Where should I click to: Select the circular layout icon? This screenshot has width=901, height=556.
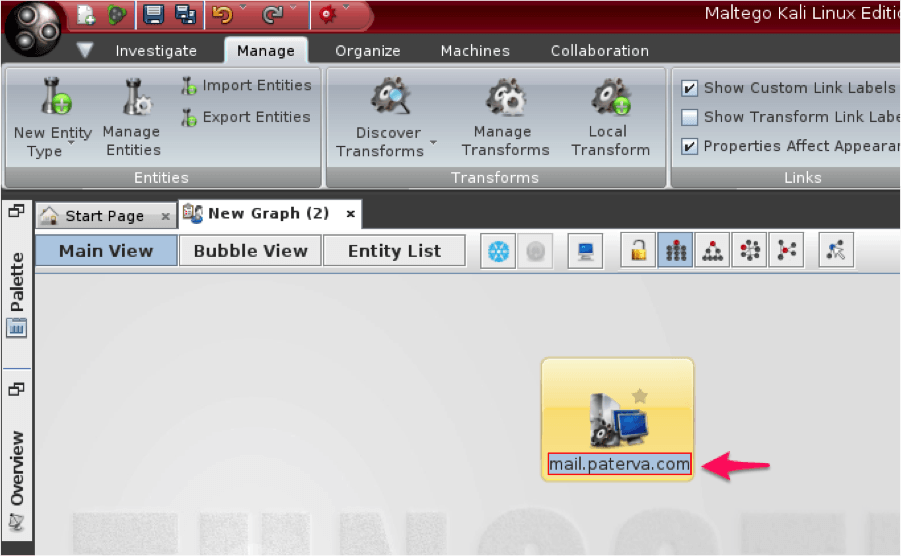tap(750, 250)
